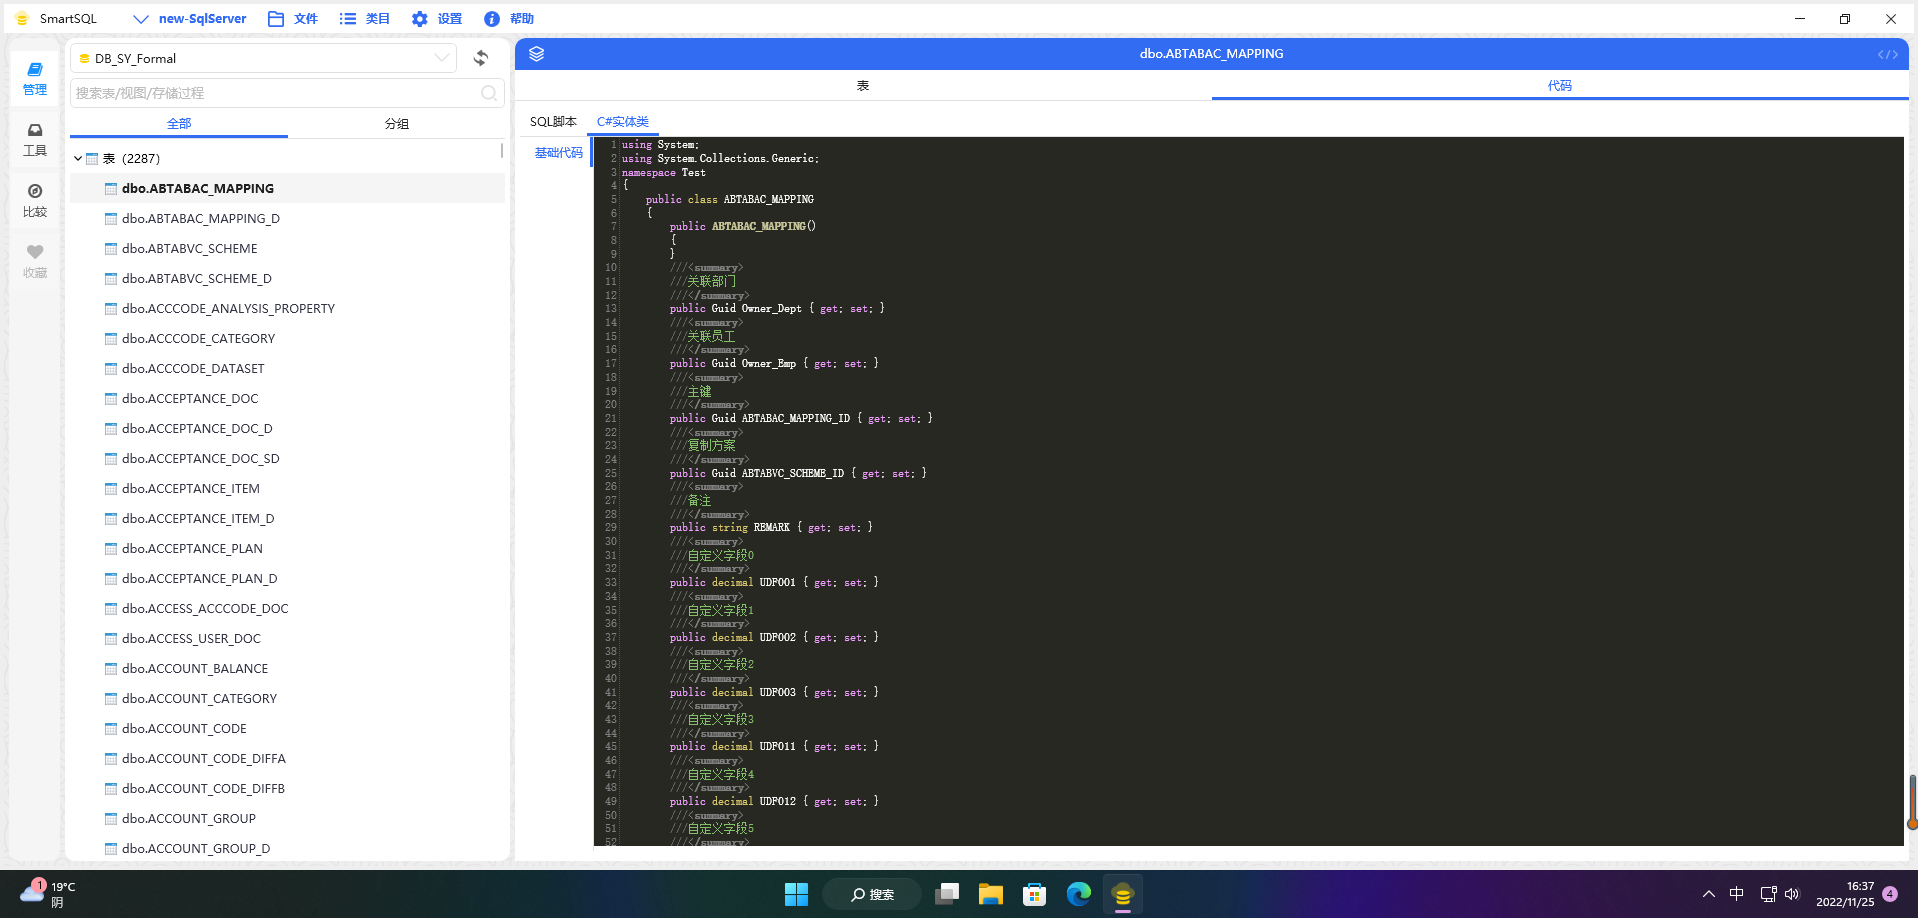Open the 类目 menu

pyautogui.click(x=365, y=19)
